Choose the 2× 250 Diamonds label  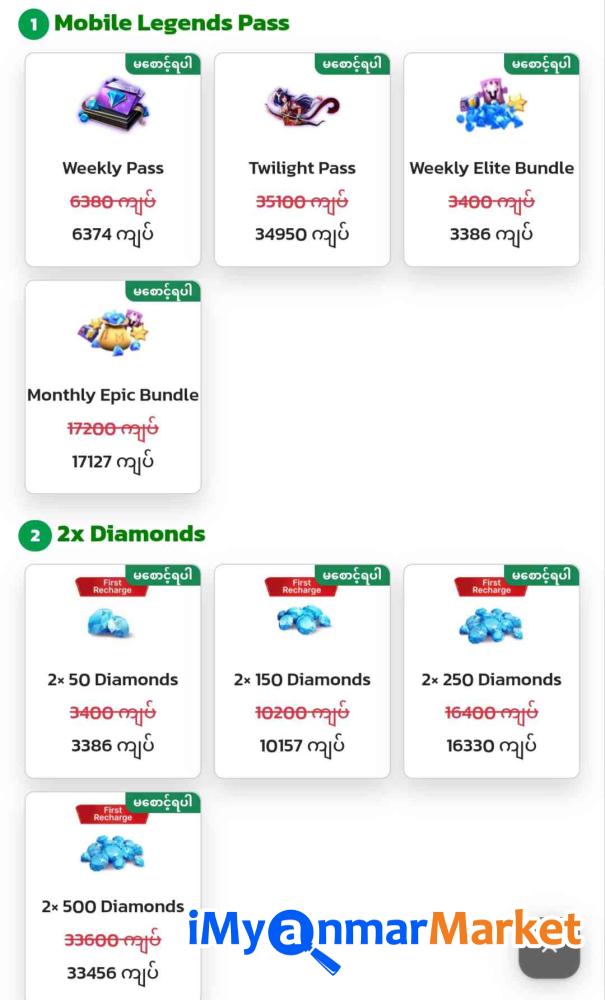click(491, 680)
